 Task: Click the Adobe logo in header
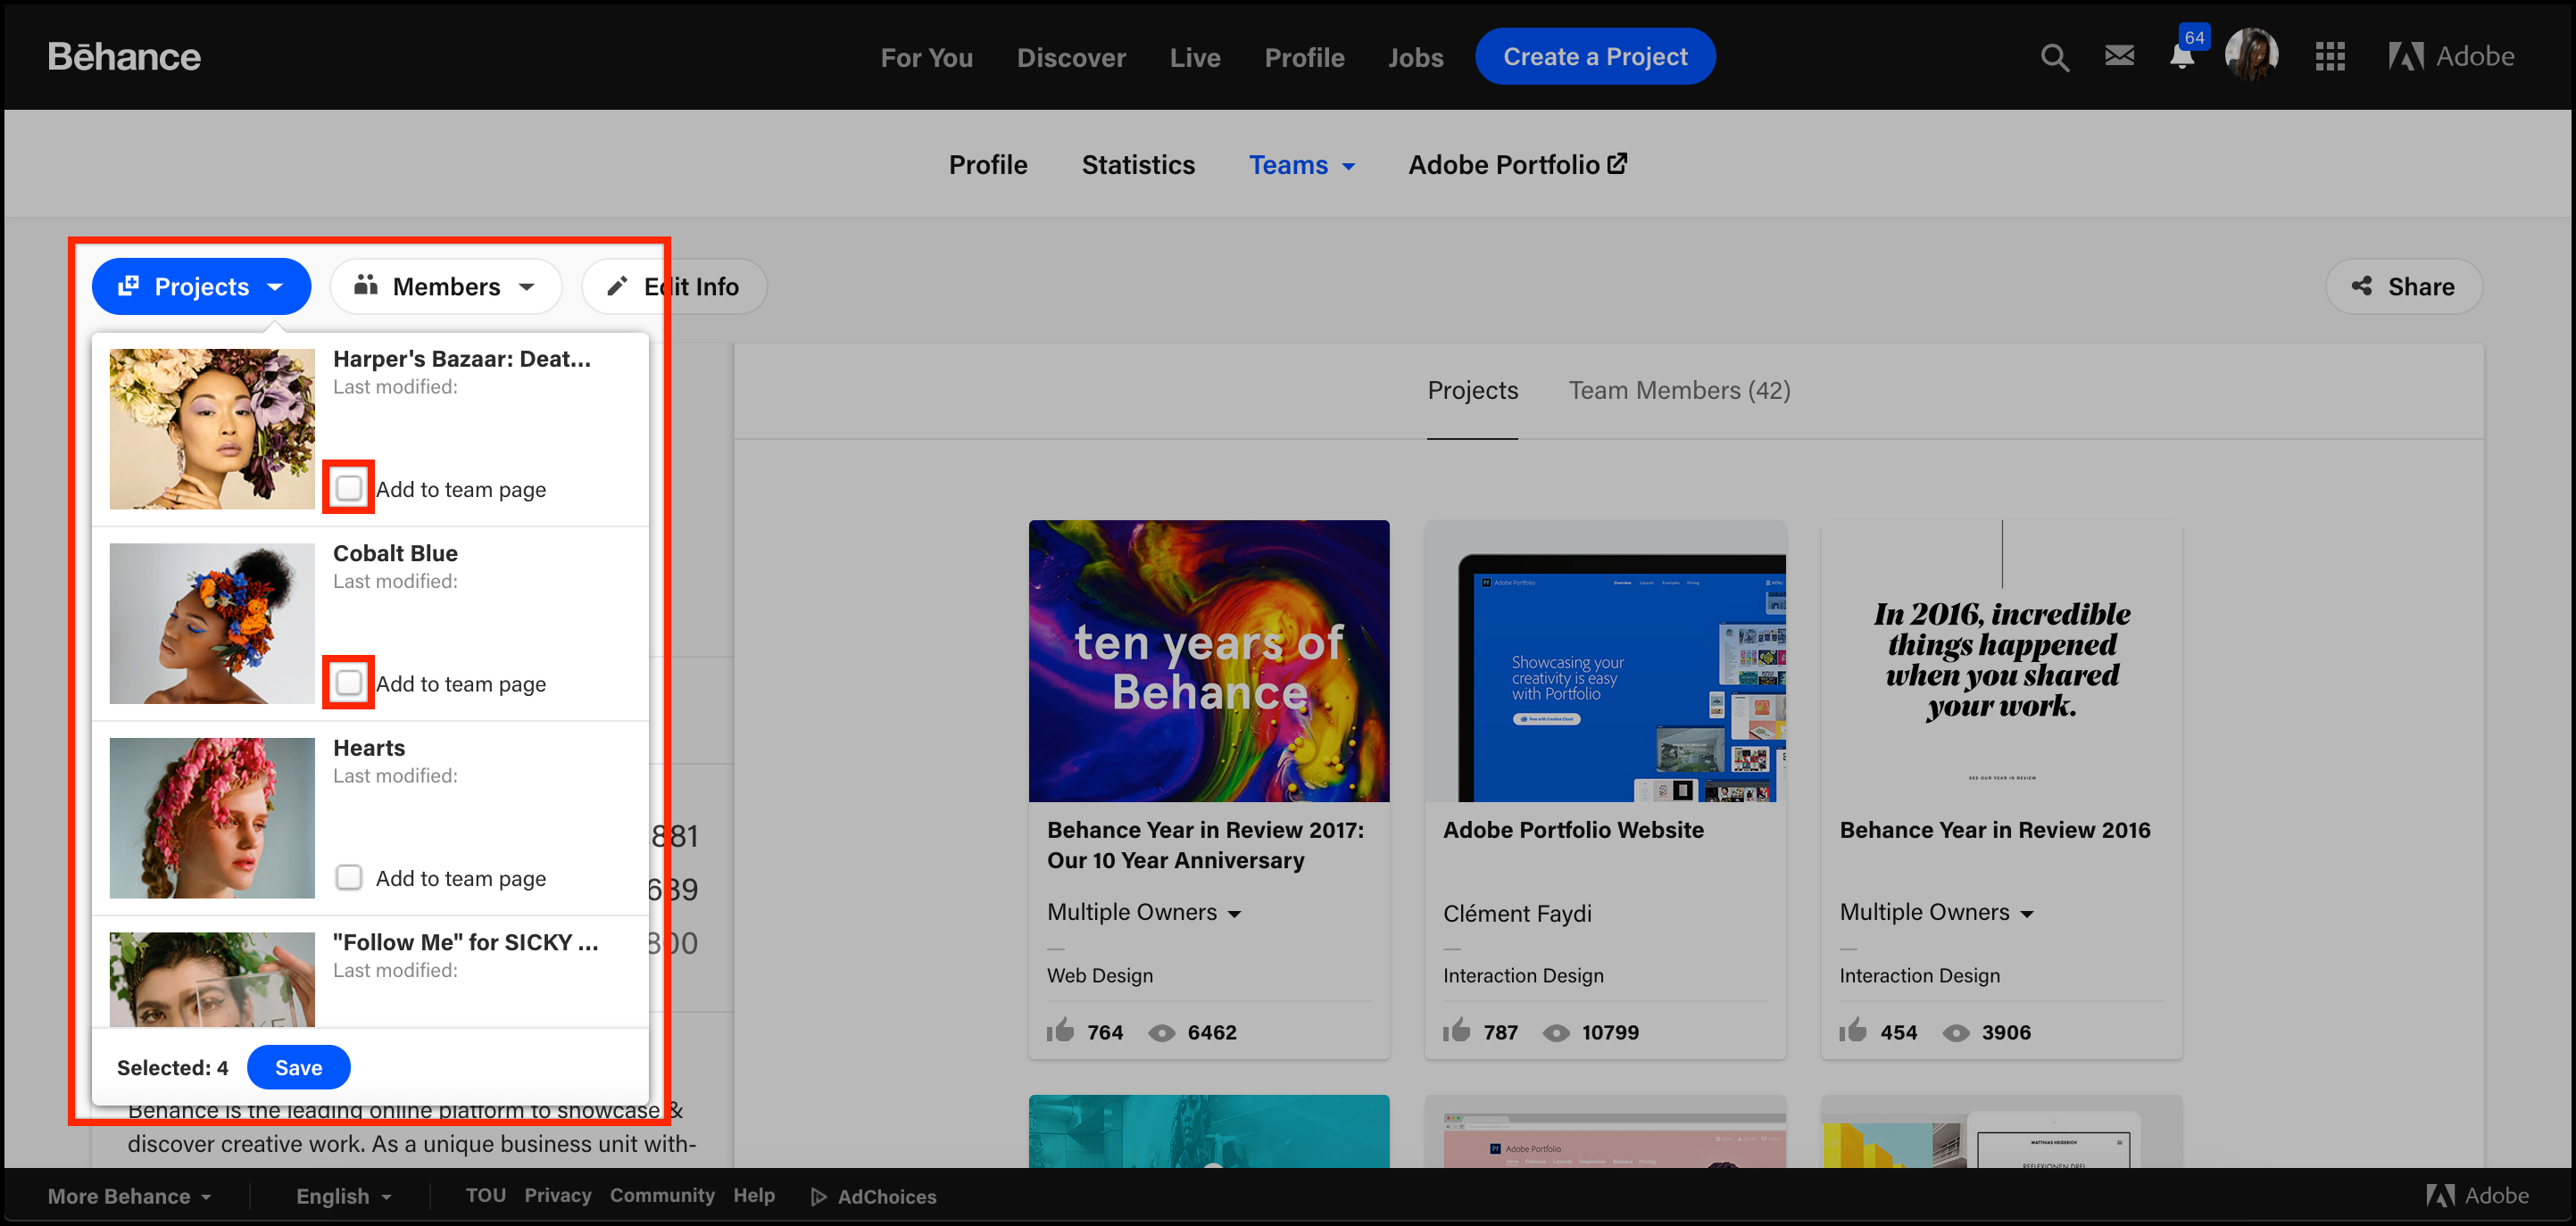pyautogui.click(x=2452, y=56)
